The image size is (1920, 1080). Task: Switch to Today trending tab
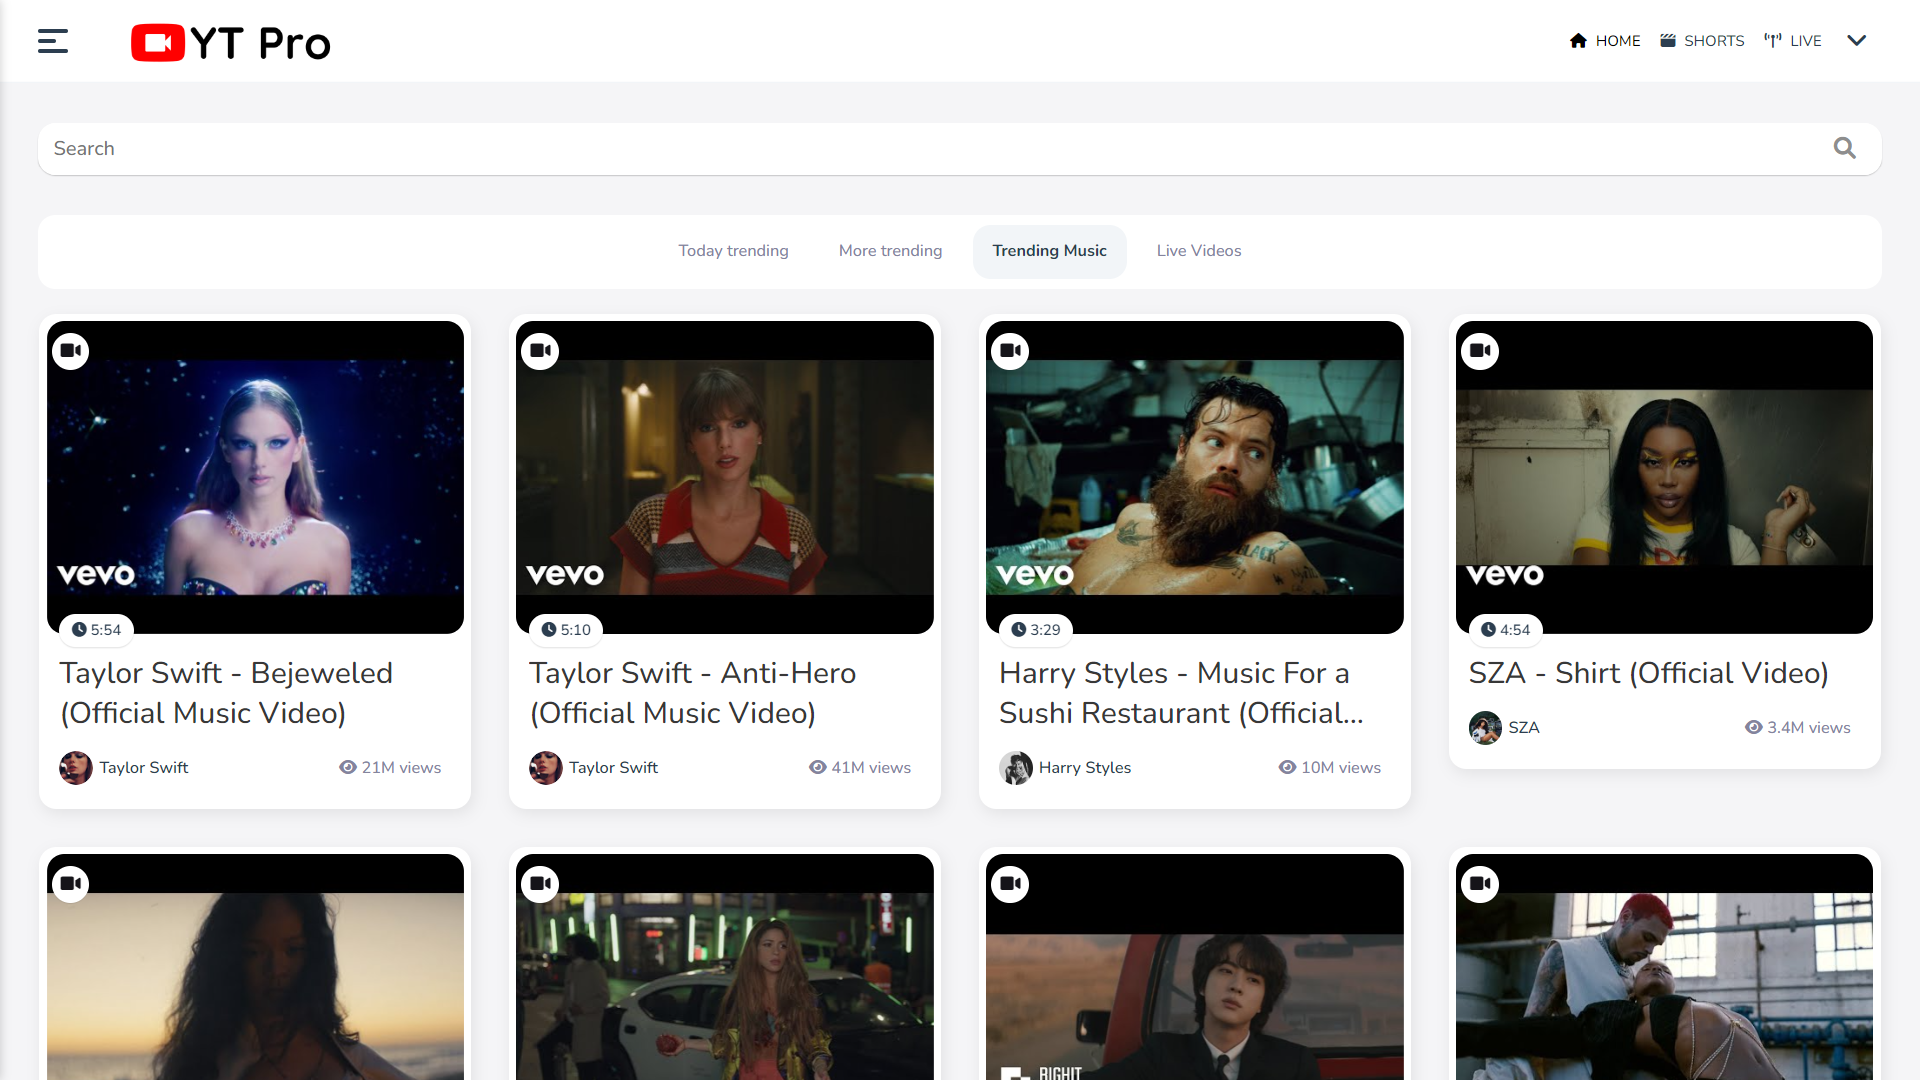coord(733,251)
